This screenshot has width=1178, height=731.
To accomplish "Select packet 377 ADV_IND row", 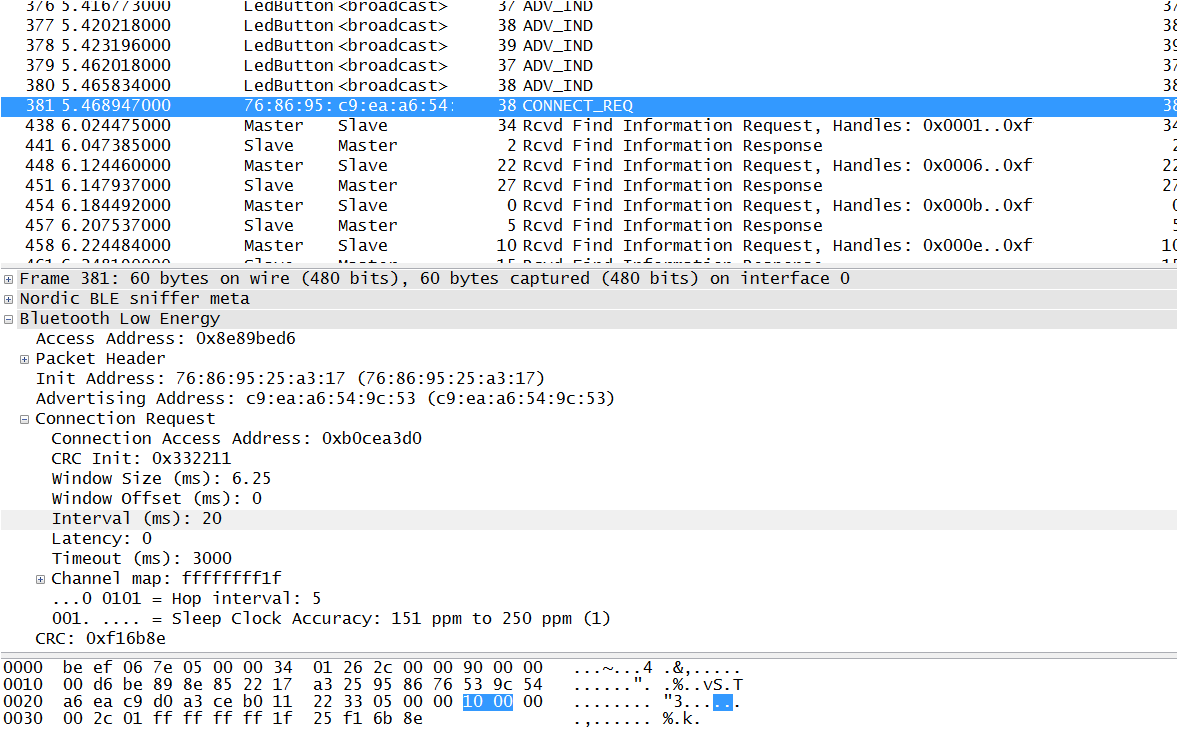I will click(589, 26).
